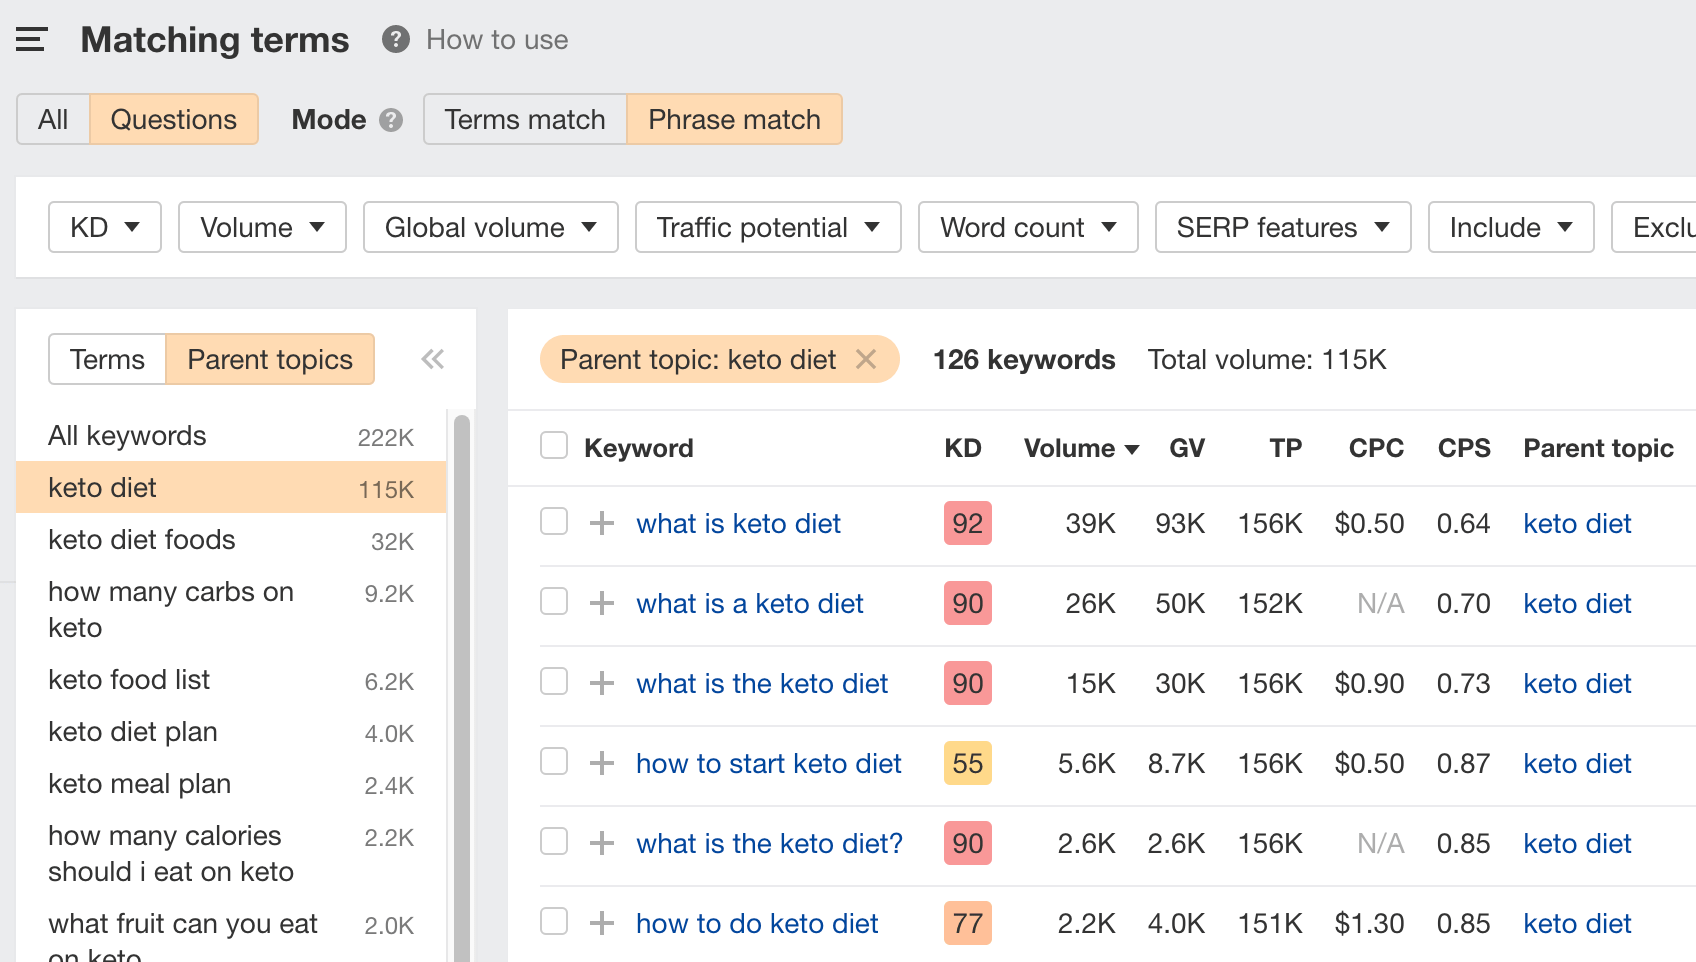Screen dimensions: 1696x962
Task: Collapse the Terms sidebar with double-chevron icon
Action: [432, 358]
